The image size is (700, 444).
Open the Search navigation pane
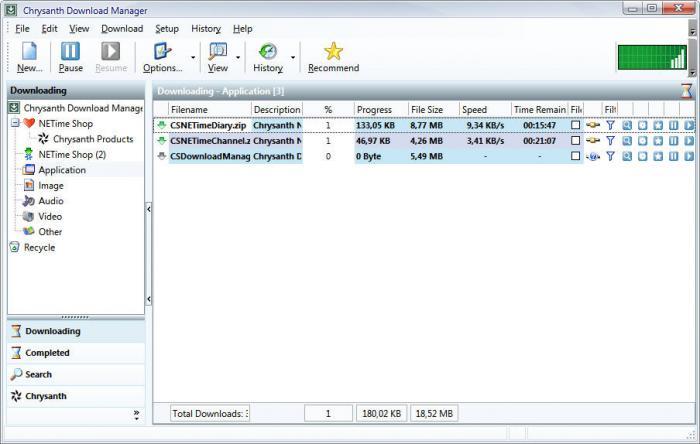click(x=76, y=374)
